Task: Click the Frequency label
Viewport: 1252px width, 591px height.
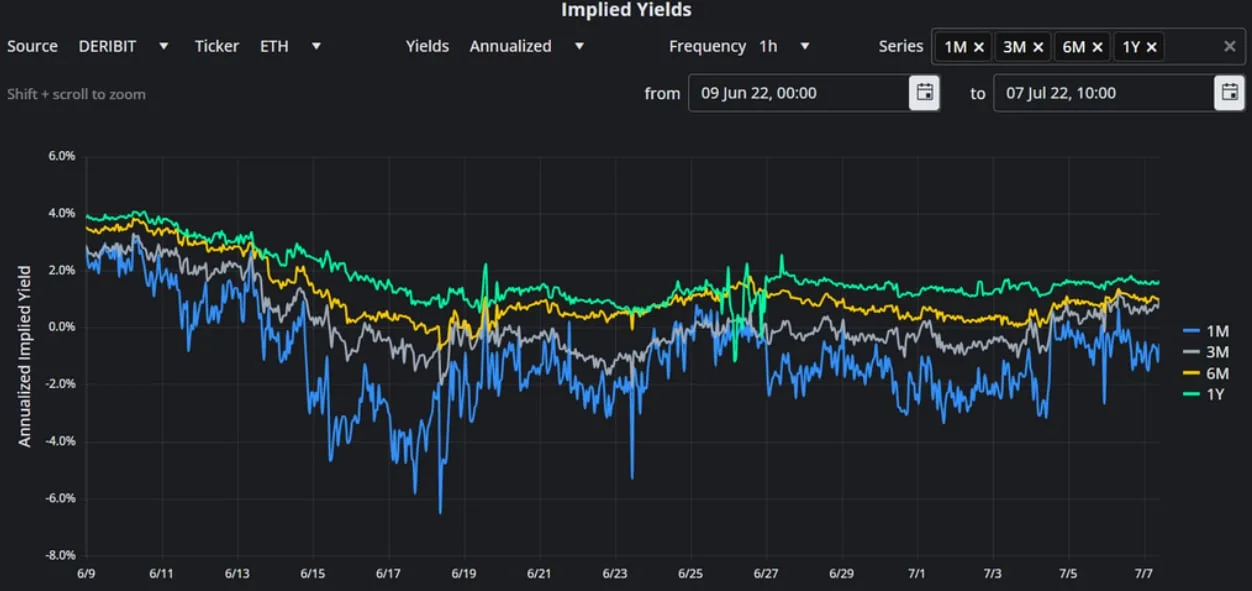Action: 707,46
